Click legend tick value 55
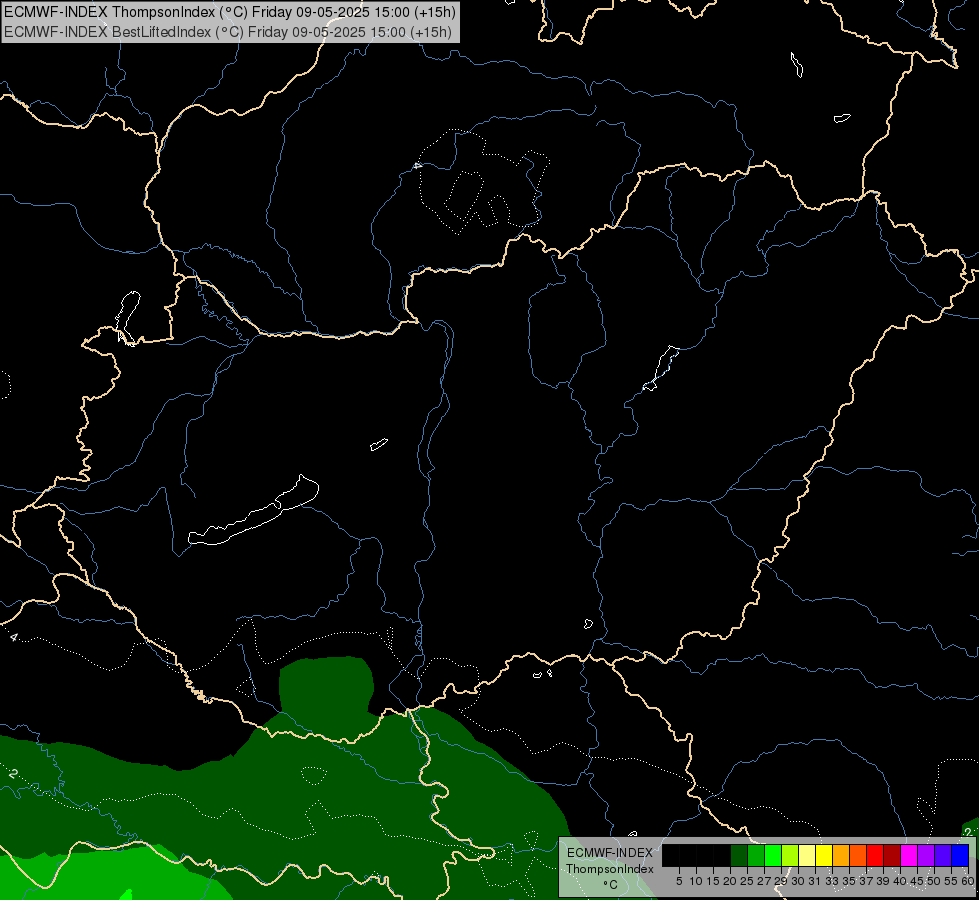Viewport: 979px width, 900px height. point(951,881)
